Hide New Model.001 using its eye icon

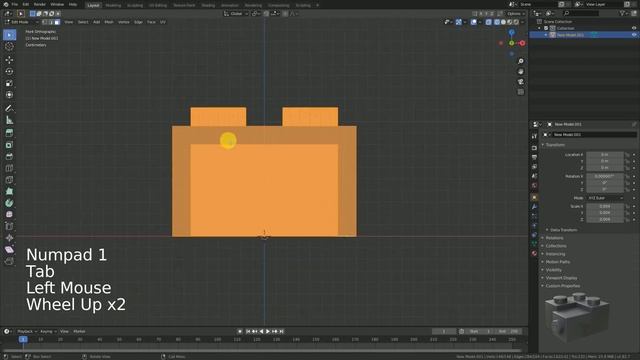(634, 35)
